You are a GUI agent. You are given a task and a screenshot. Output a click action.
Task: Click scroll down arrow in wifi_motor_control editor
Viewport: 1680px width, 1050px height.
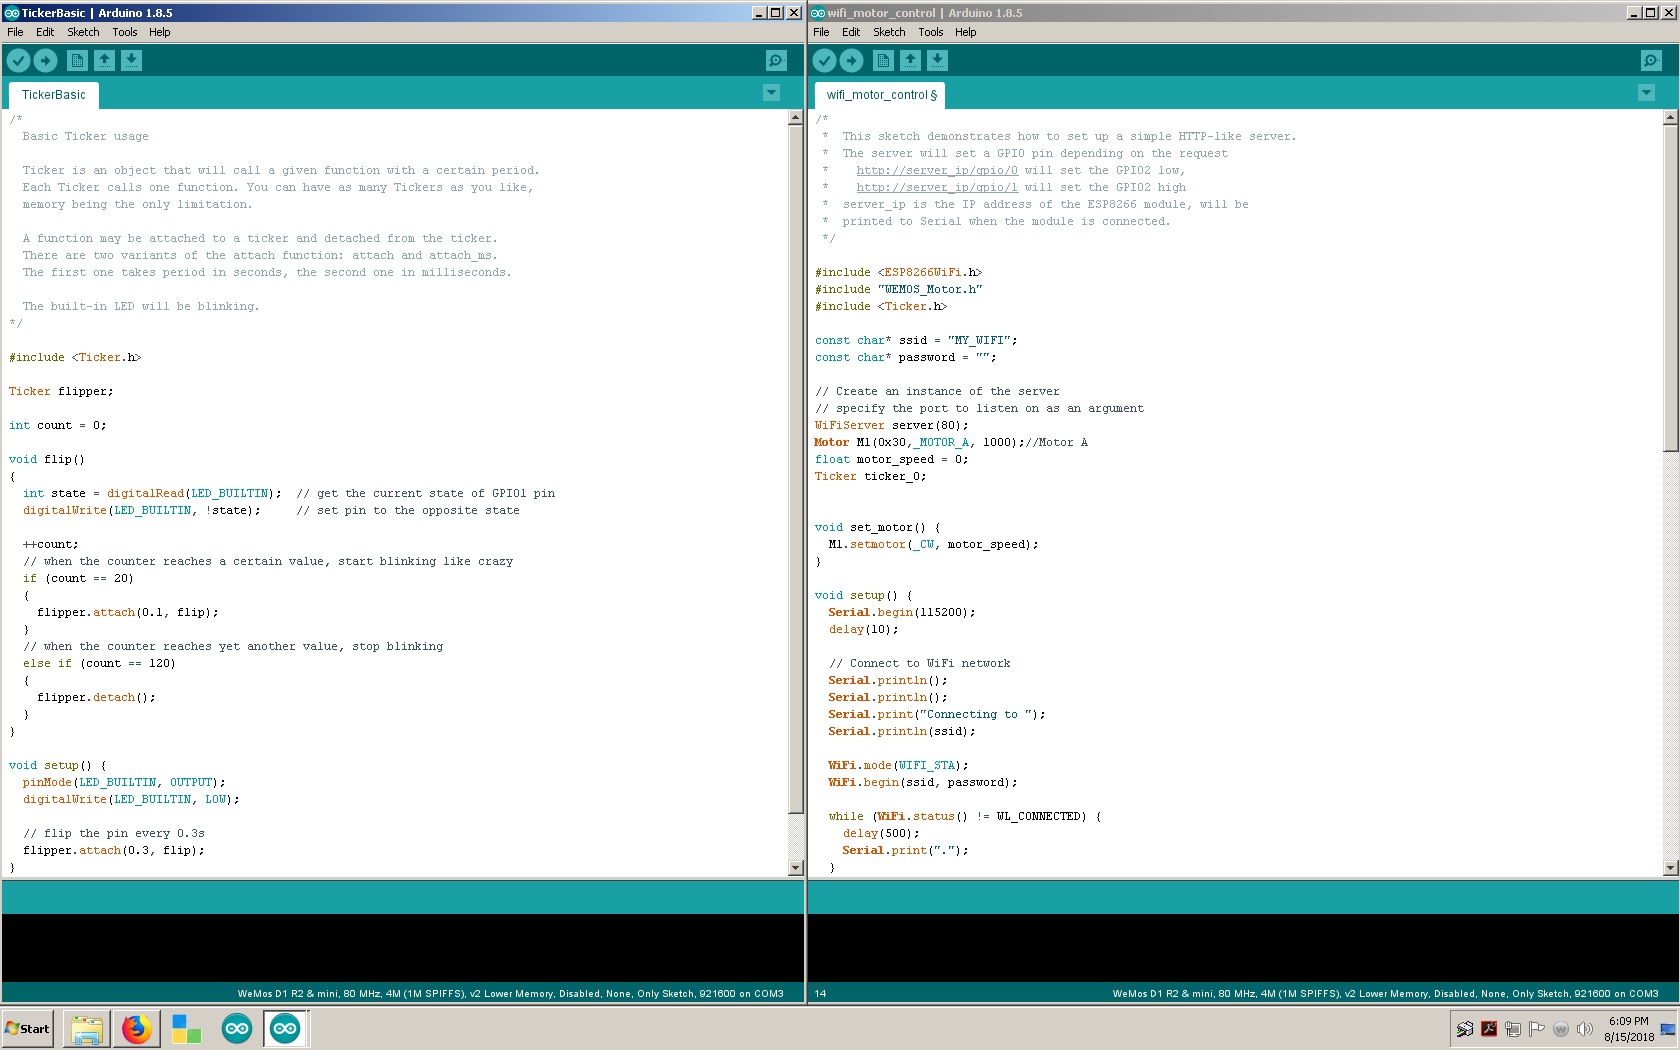tap(1670, 868)
